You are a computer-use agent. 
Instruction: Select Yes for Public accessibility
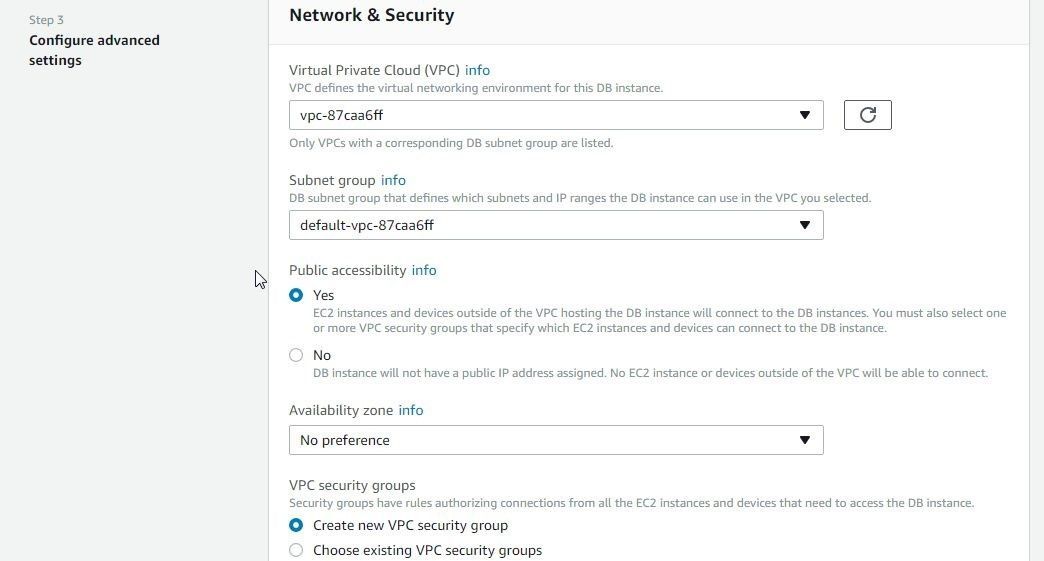pos(296,295)
